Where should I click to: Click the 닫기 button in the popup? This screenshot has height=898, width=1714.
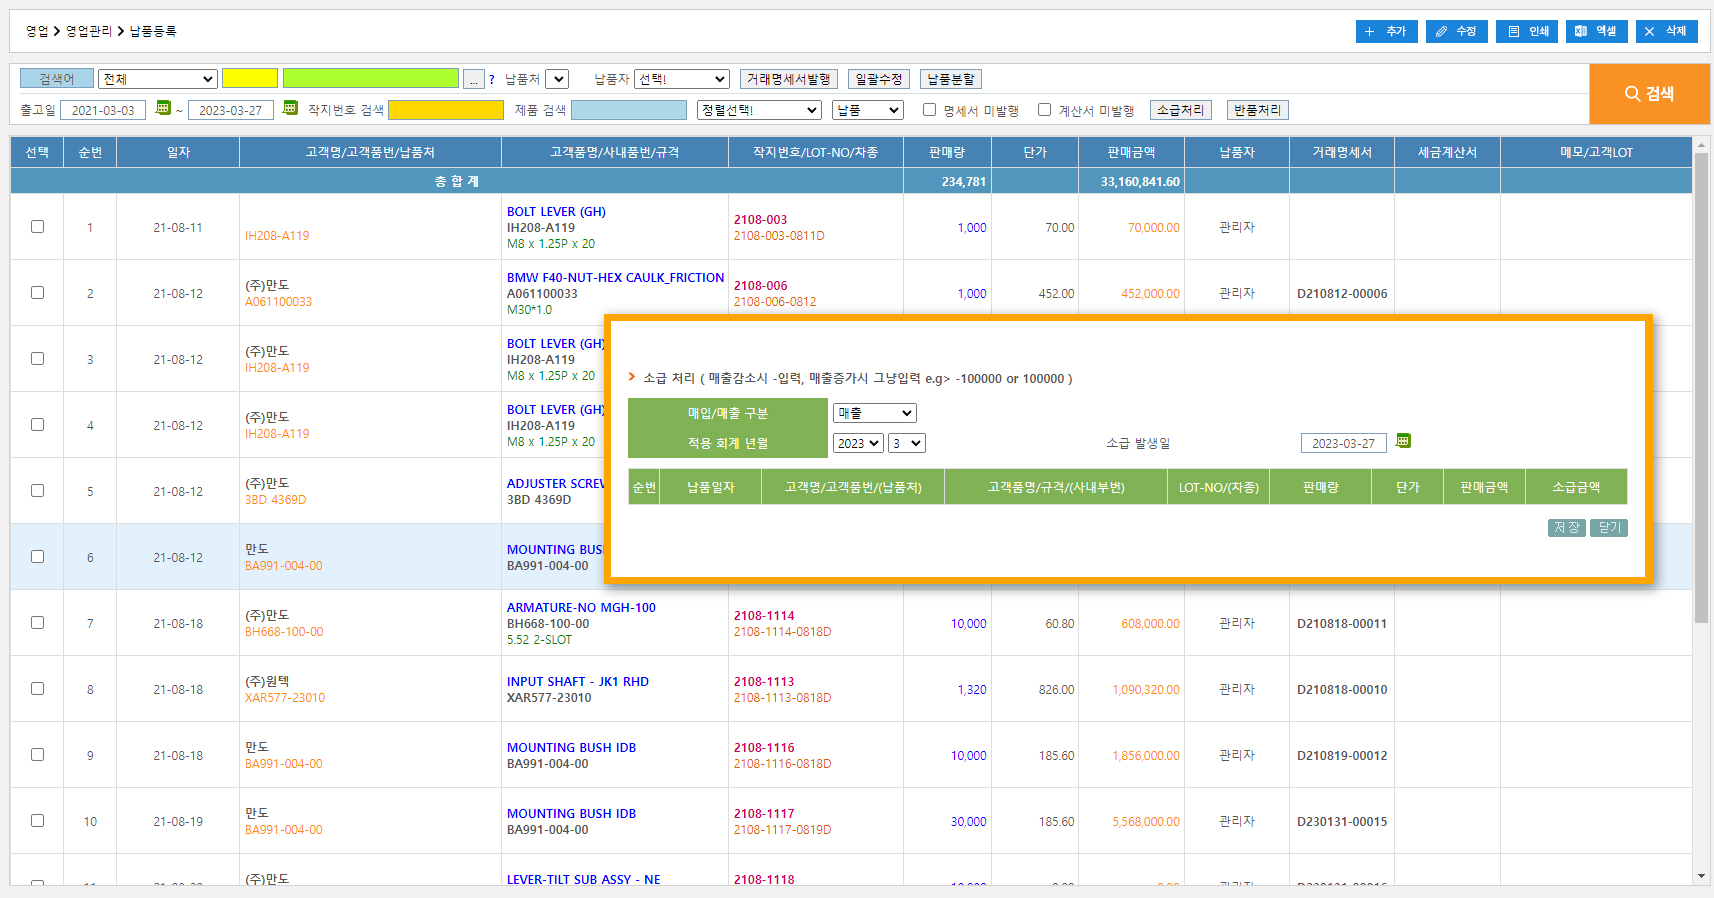point(1609,528)
